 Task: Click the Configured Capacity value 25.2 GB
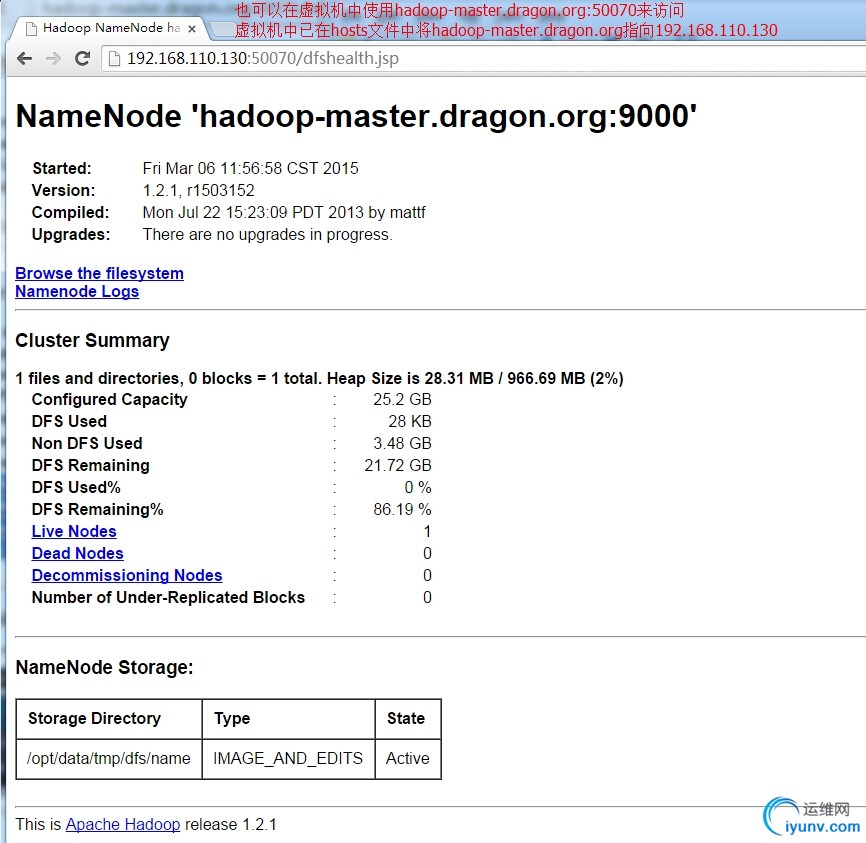click(x=402, y=399)
